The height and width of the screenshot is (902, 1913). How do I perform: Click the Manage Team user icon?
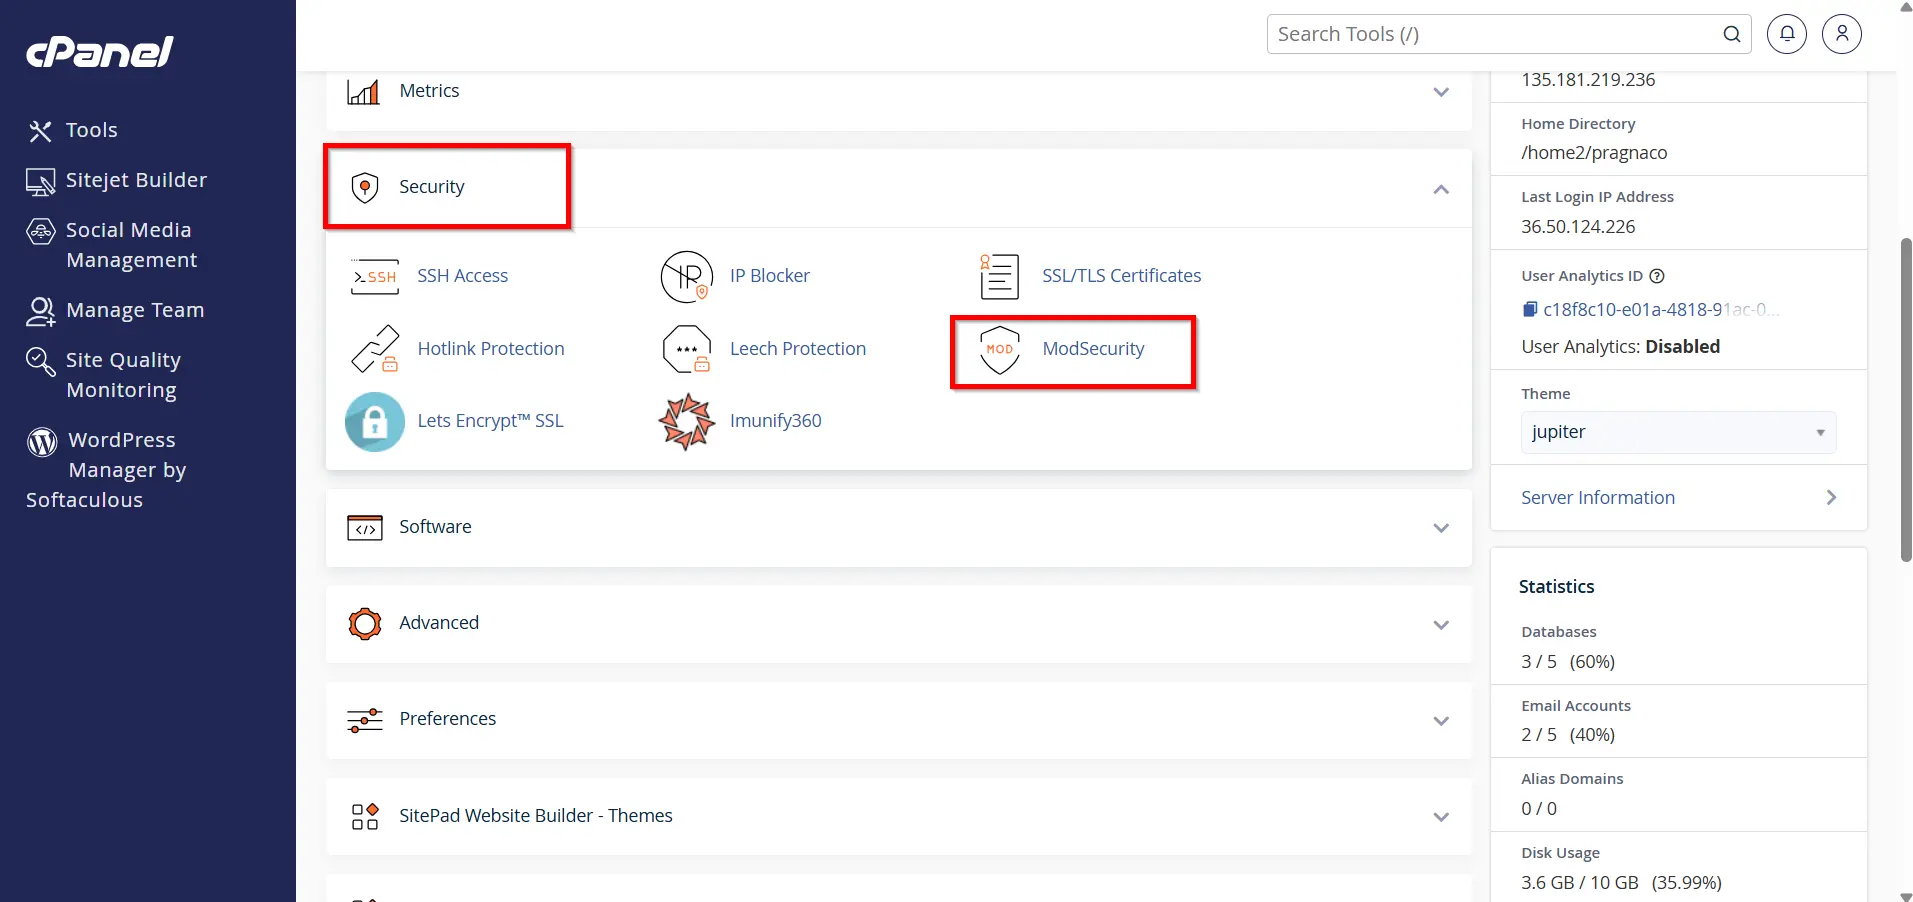(40, 311)
